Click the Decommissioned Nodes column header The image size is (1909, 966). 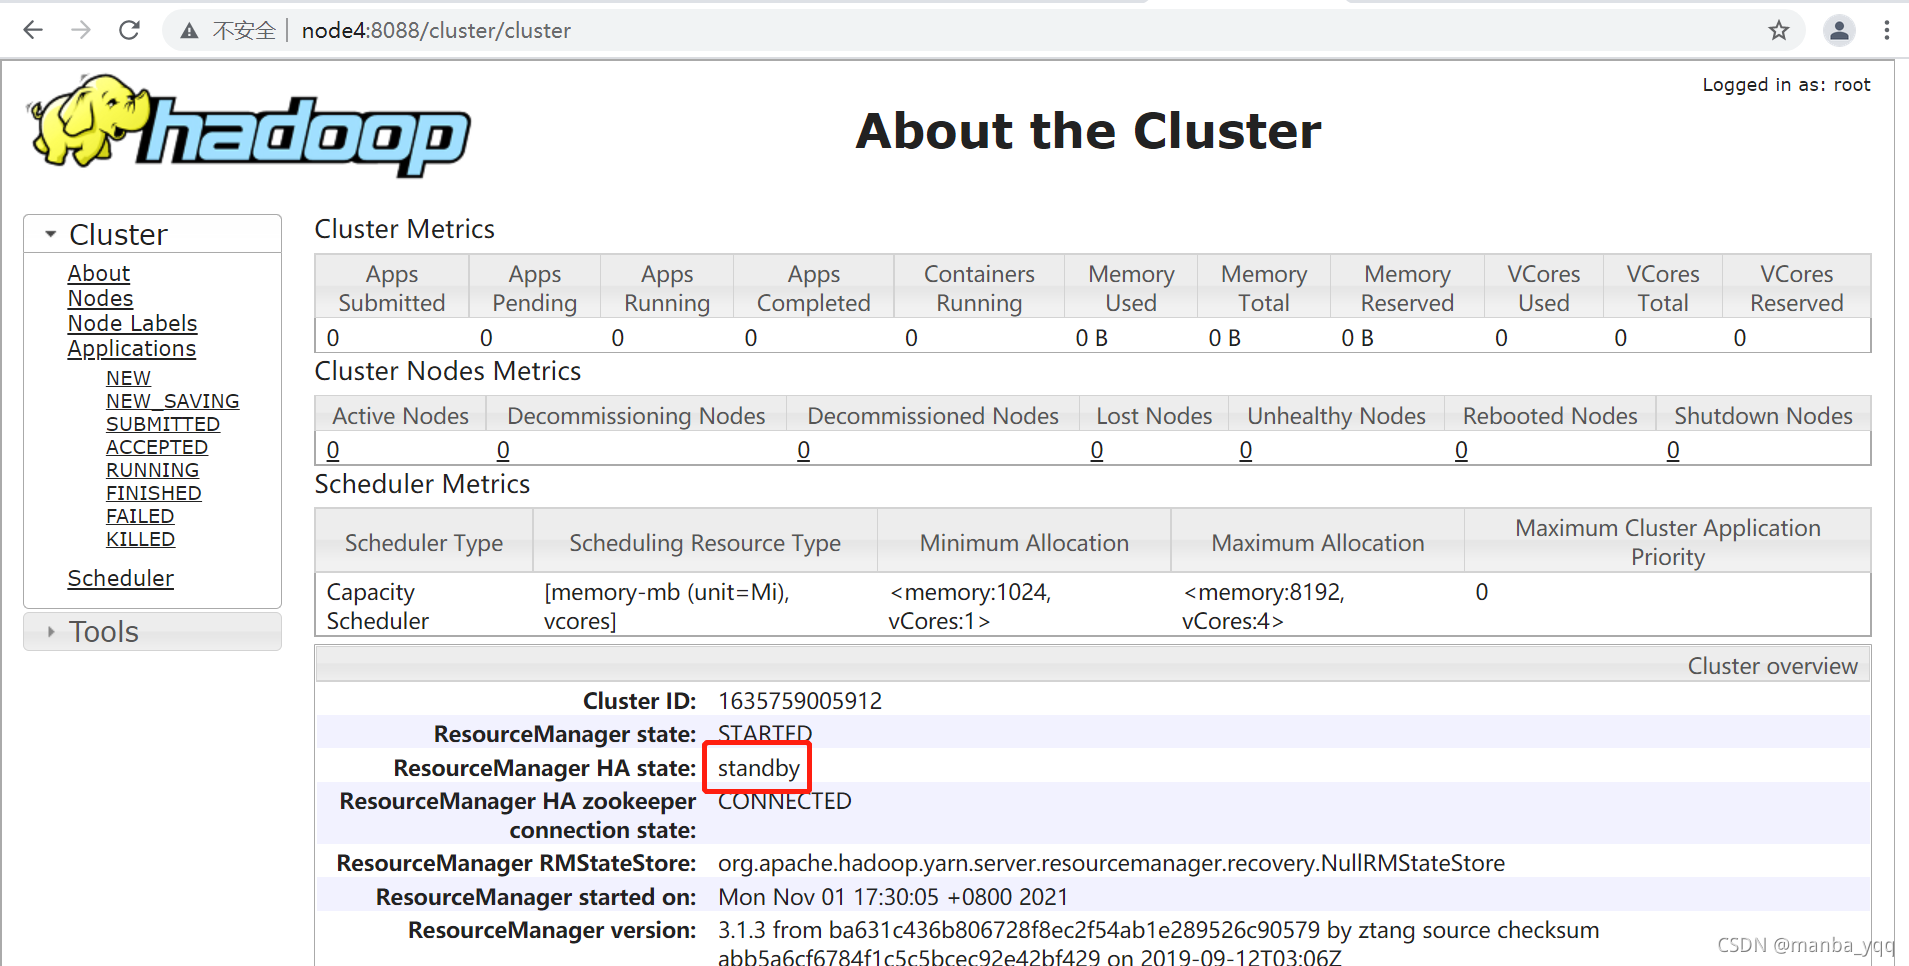pos(933,415)
